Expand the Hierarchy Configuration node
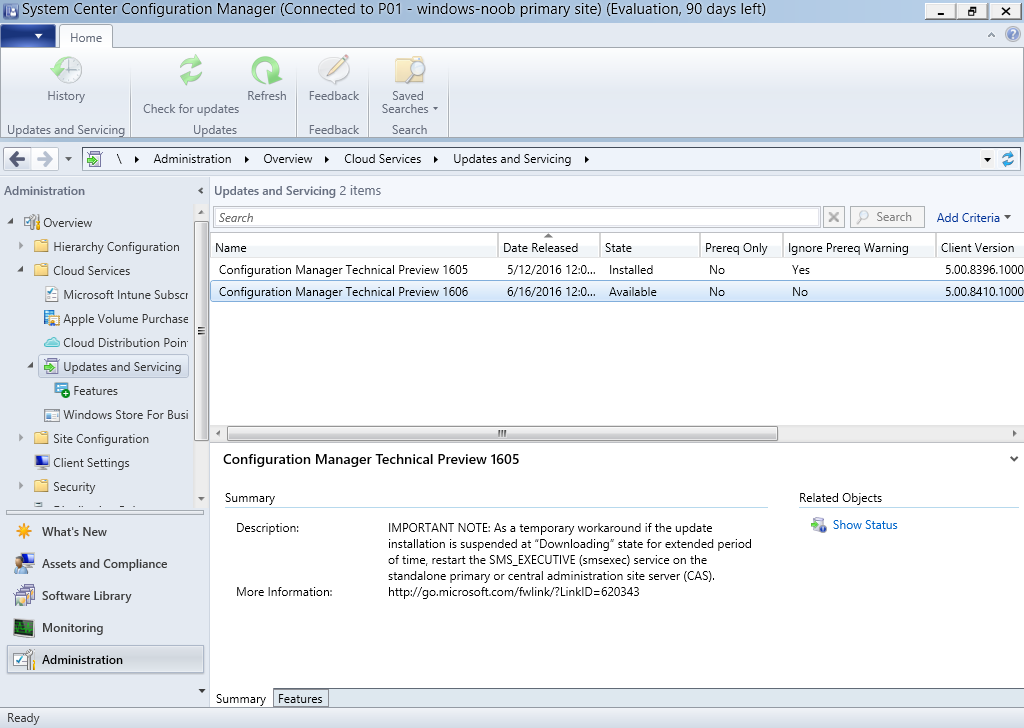 pos(21,246)
